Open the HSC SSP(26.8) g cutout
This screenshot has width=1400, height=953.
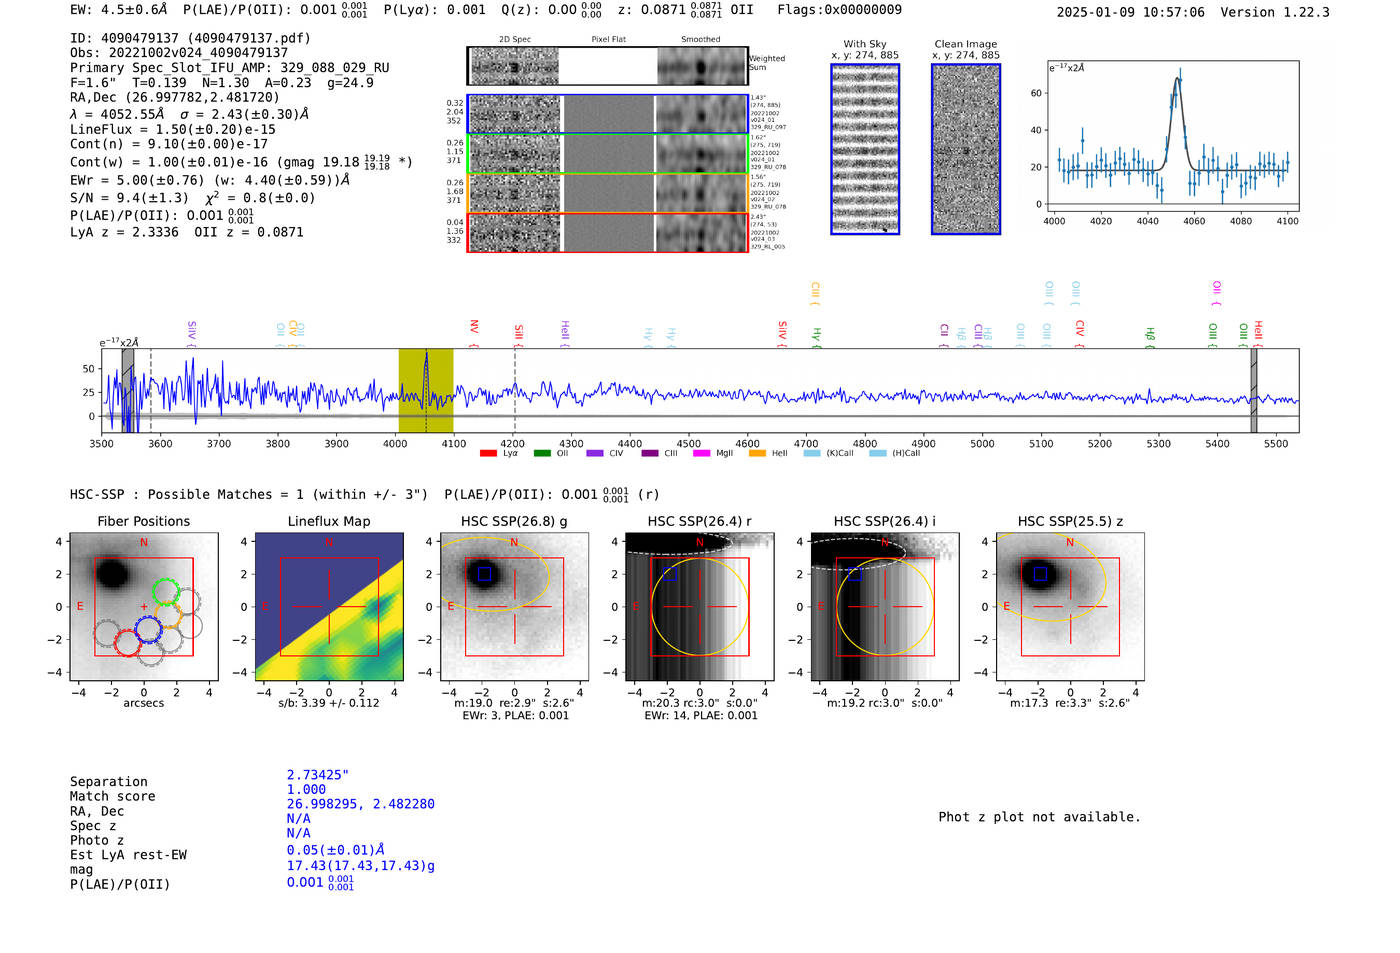(515, 607)
